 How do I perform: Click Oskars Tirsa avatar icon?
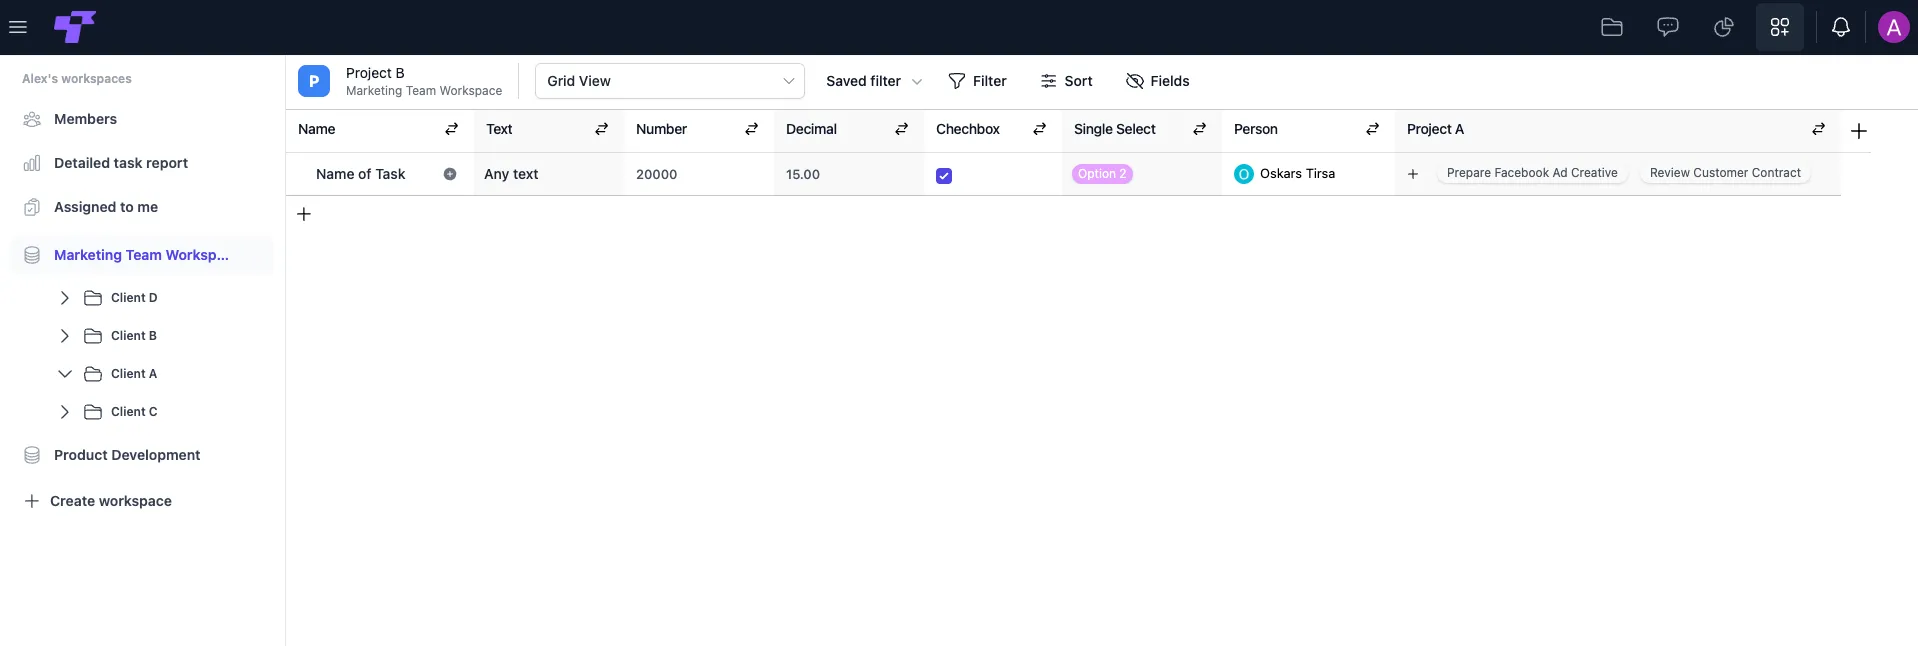[x=1244, y=174]
